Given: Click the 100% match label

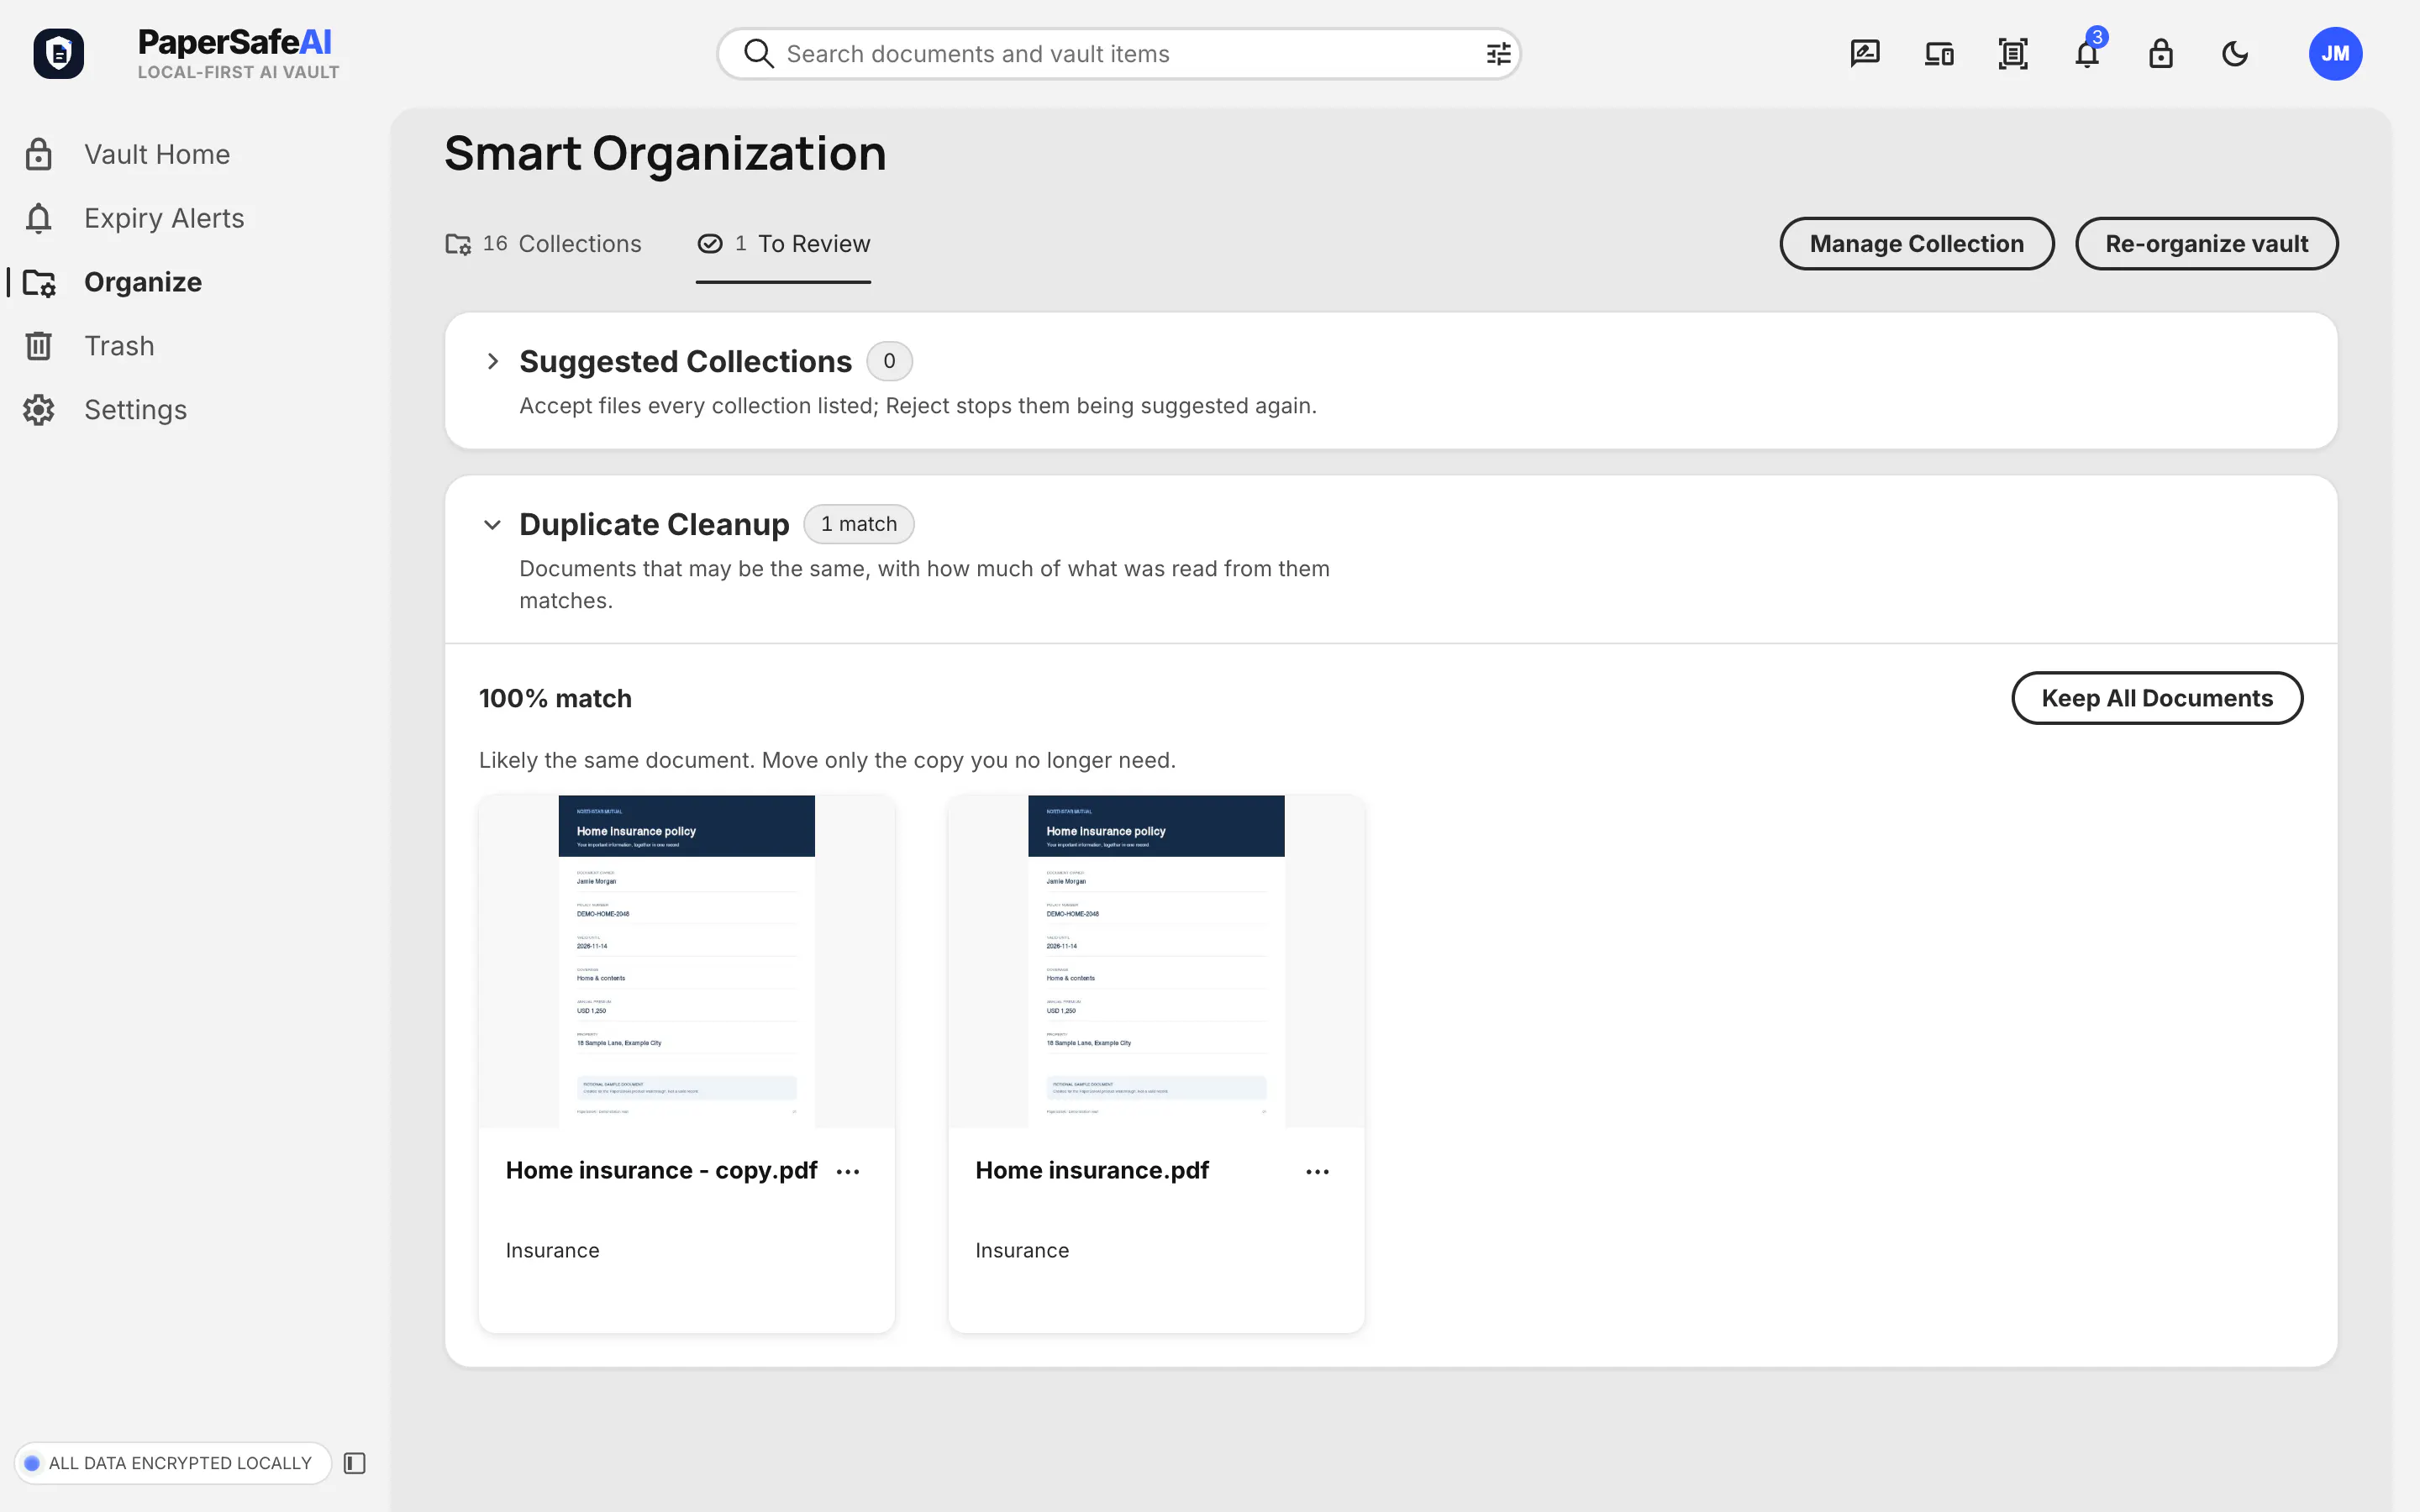Looking at the screenshot, I should [555, 698].
